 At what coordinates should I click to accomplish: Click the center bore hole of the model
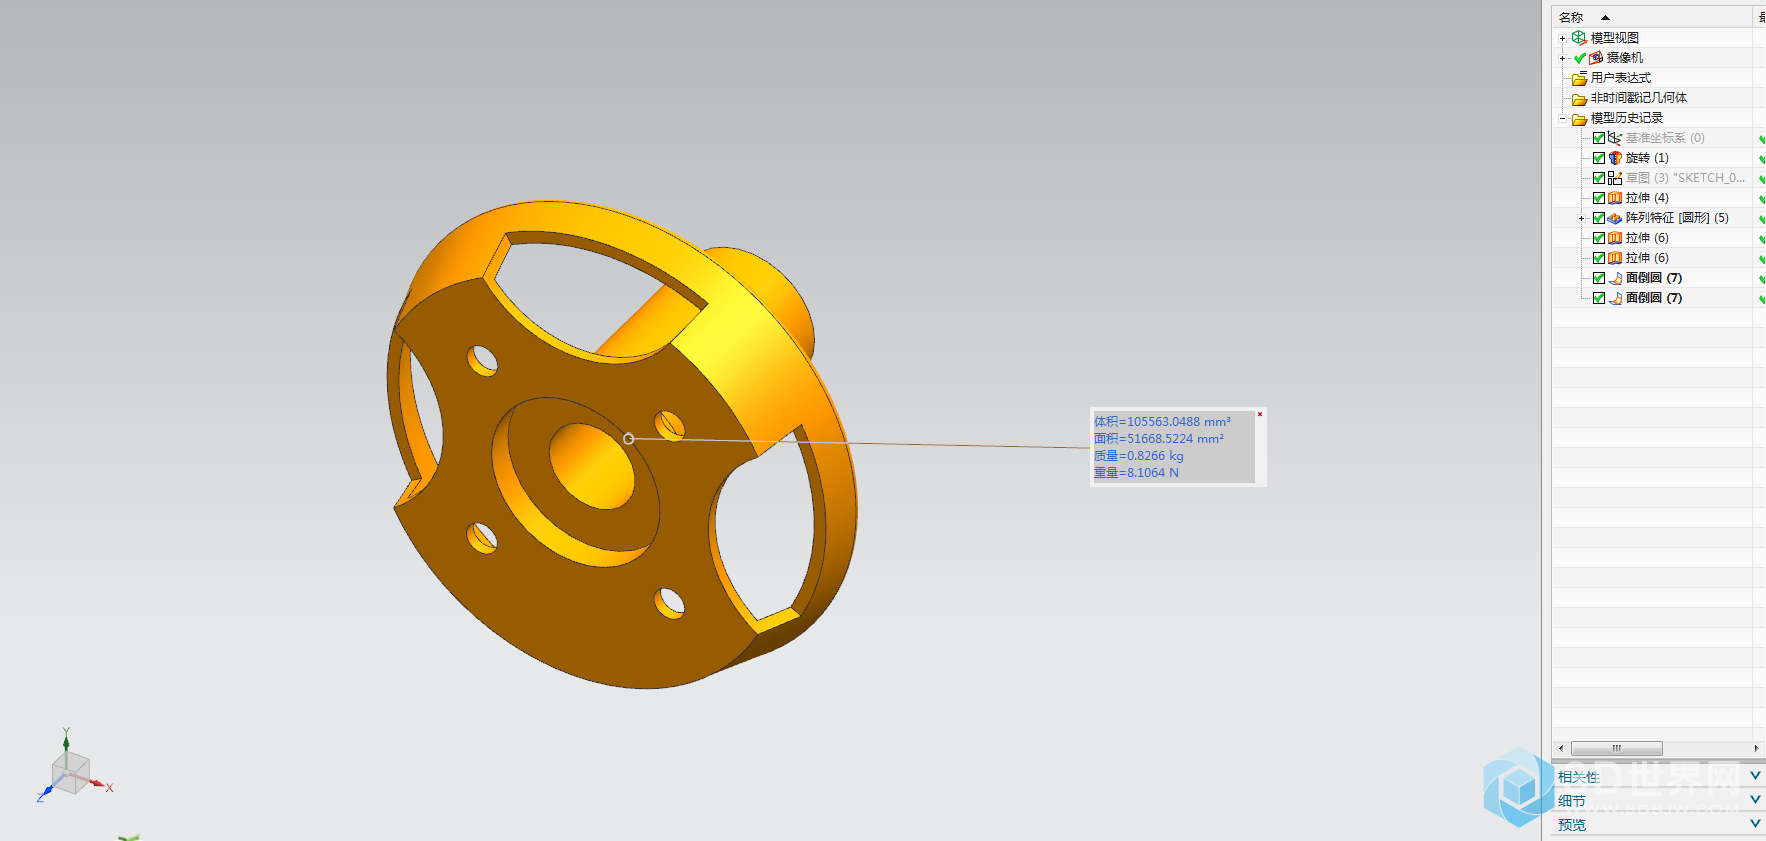(x=592, y=465)
